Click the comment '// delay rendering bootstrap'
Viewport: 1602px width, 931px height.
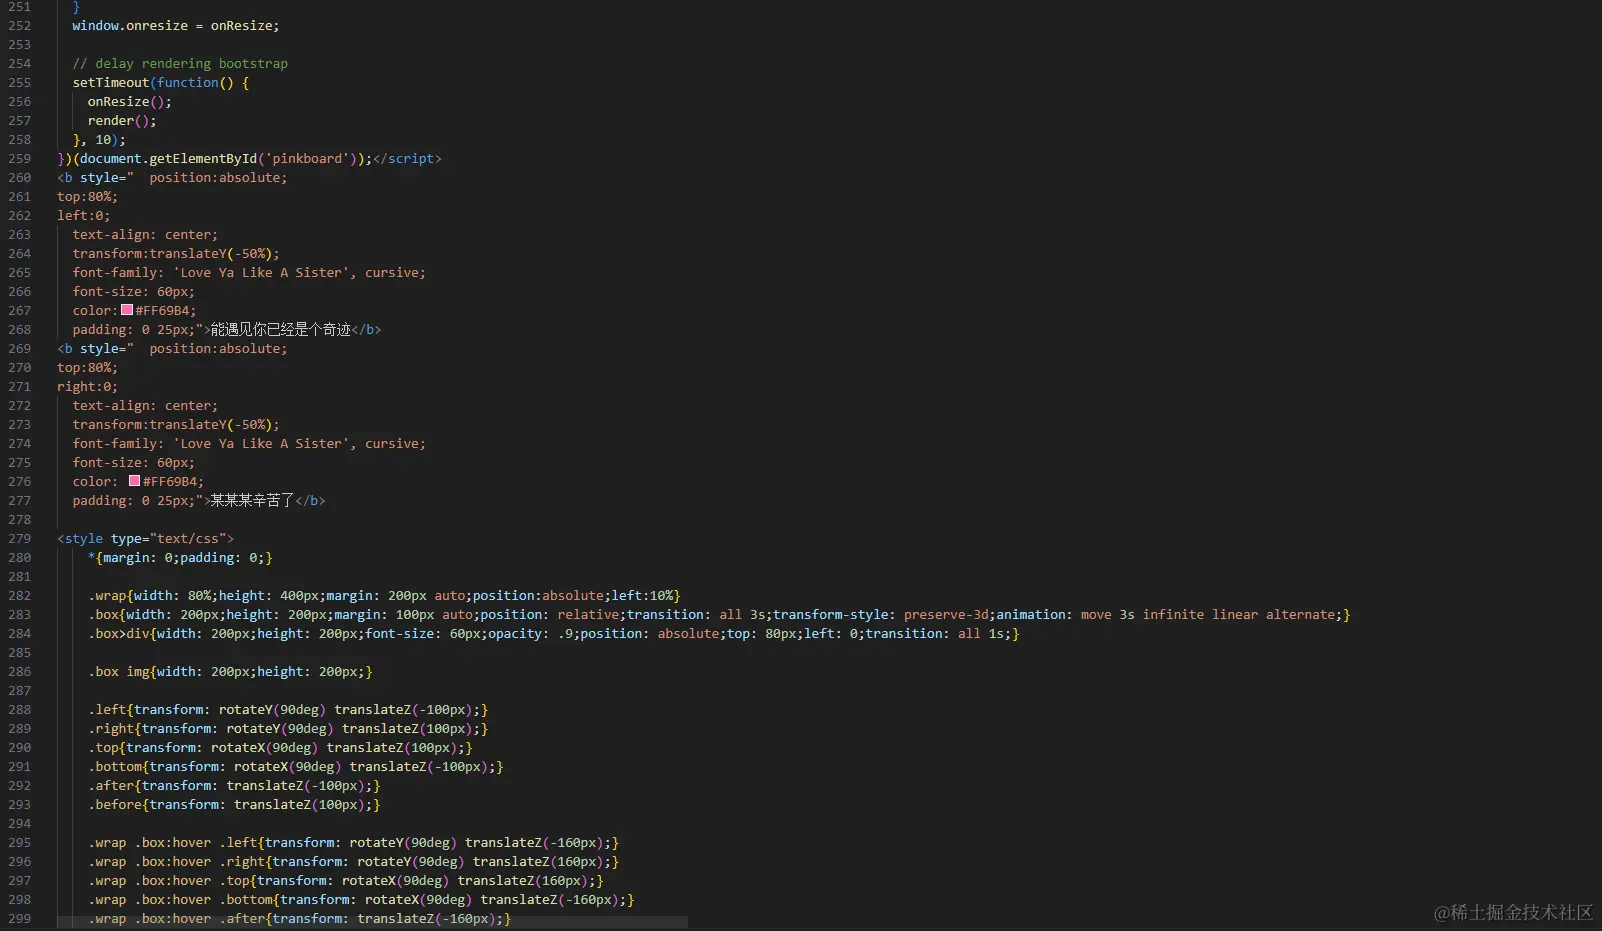coord(180,64)
